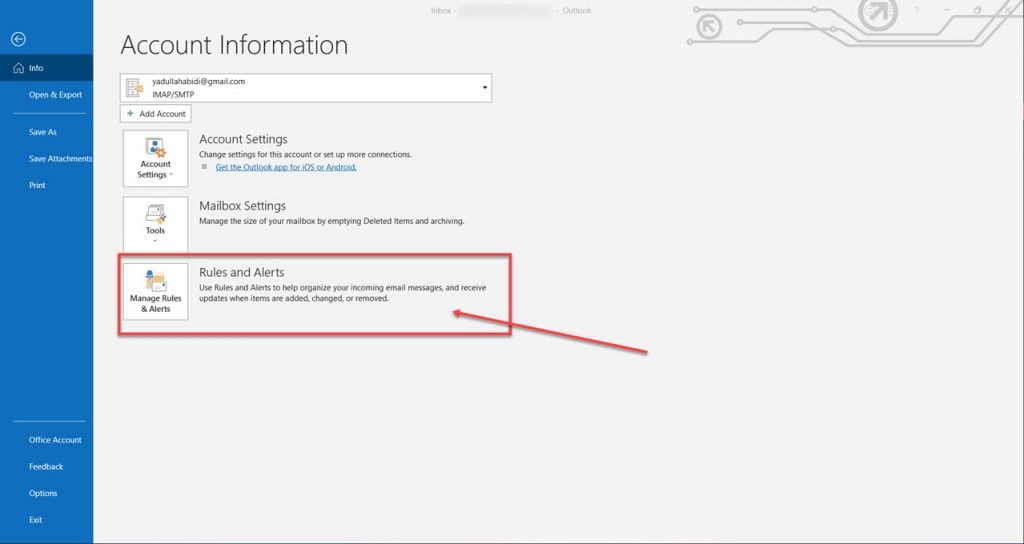Maximize the Outlook window
The image size is (1024, 544).
(978, 10)
